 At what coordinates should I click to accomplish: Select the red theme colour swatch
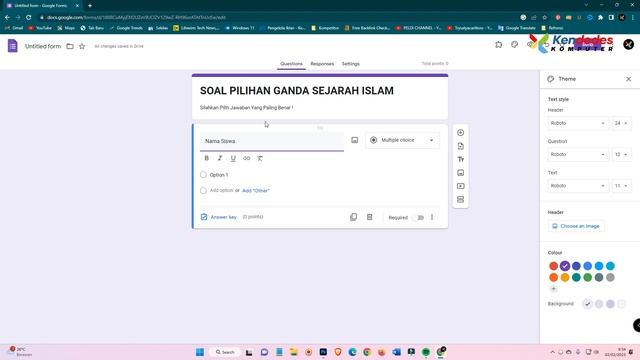tap(553, 266)
